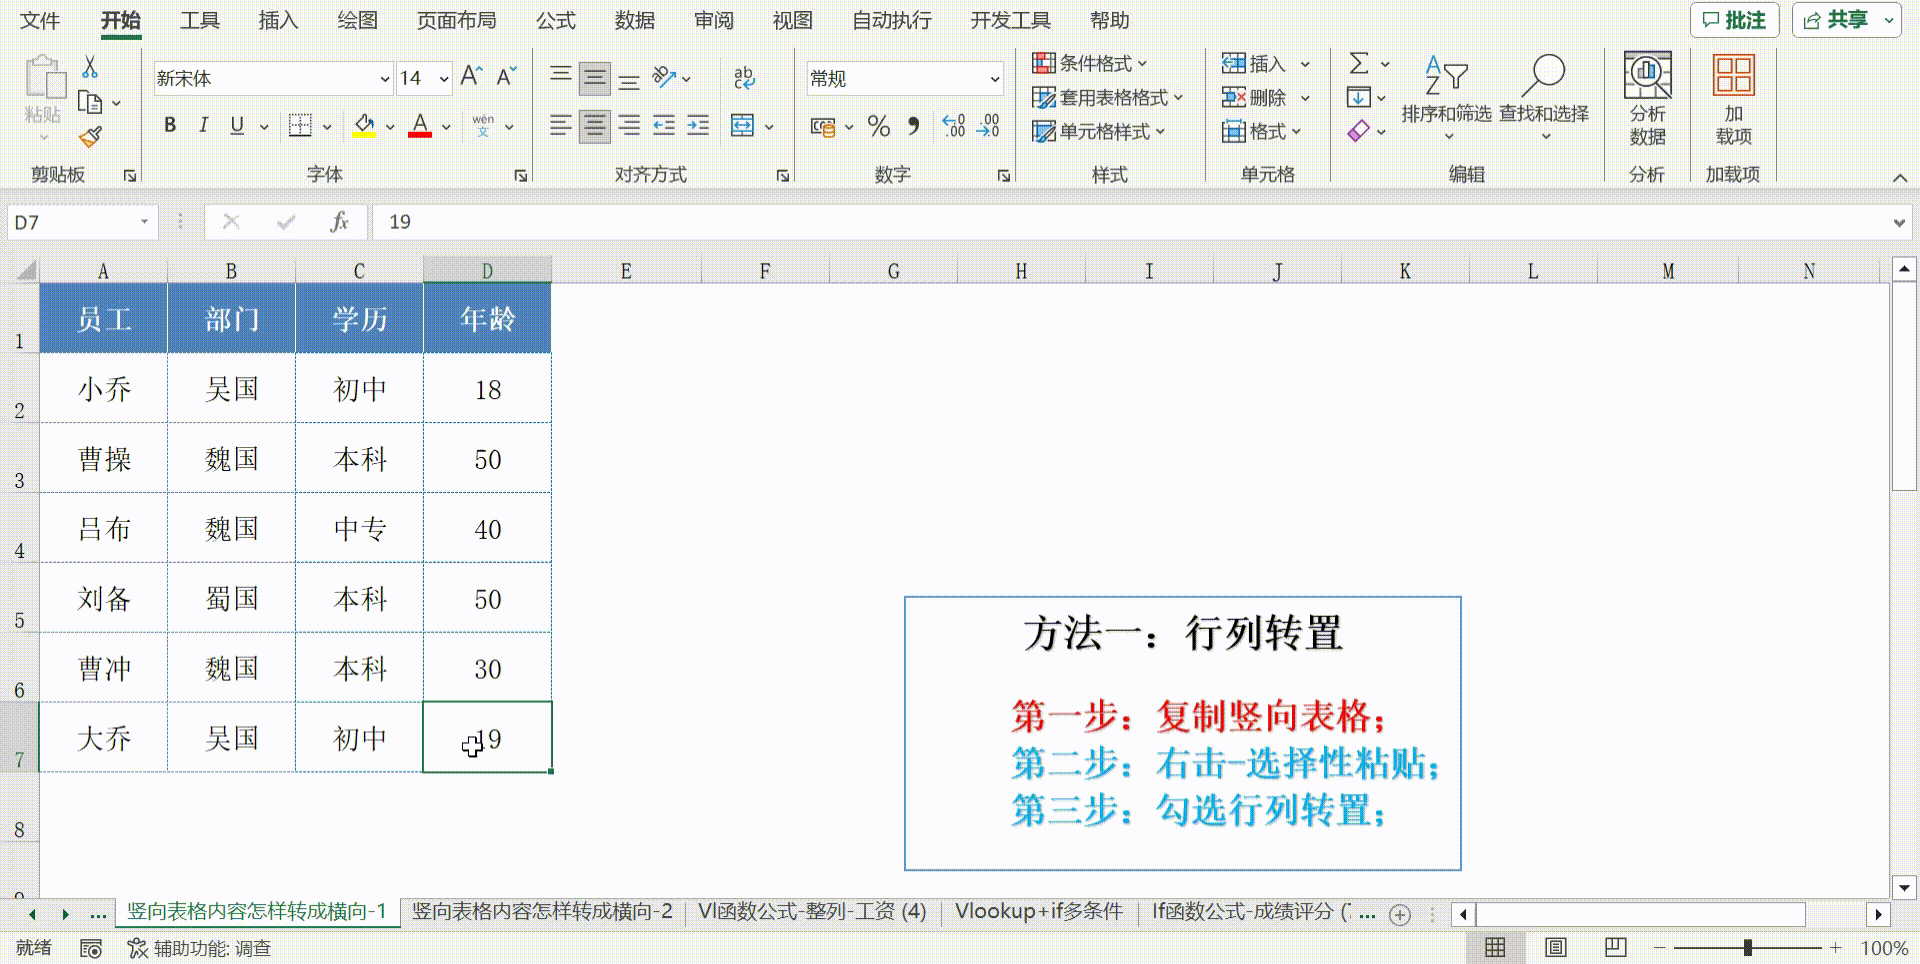1920x964 pixels.
Task: Click the phonetic guide wén icon
Action: (484, 125)
